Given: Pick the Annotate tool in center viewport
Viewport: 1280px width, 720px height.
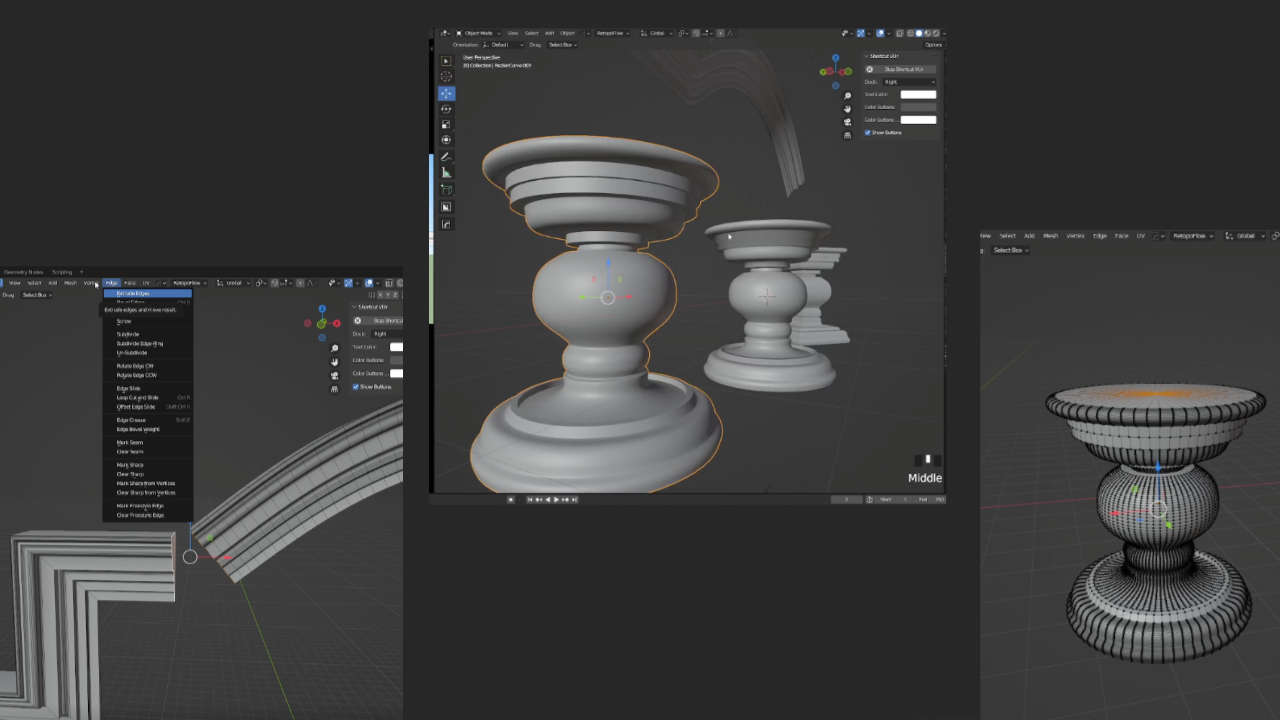Looking at the screenshot, I should pos(446,157).
